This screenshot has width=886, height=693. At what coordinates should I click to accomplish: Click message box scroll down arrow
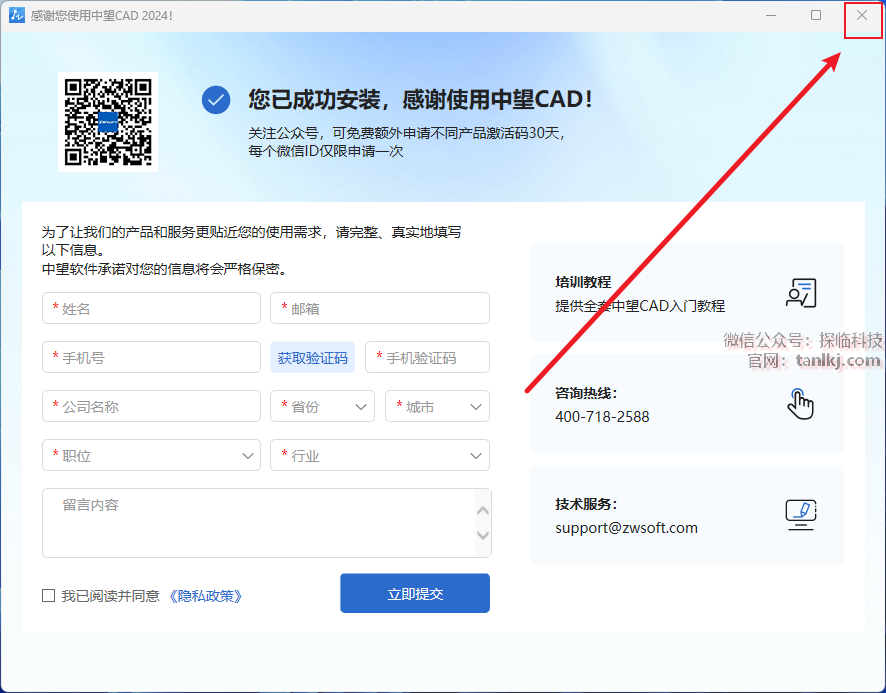pyautogui.click(x=483, y=535)
